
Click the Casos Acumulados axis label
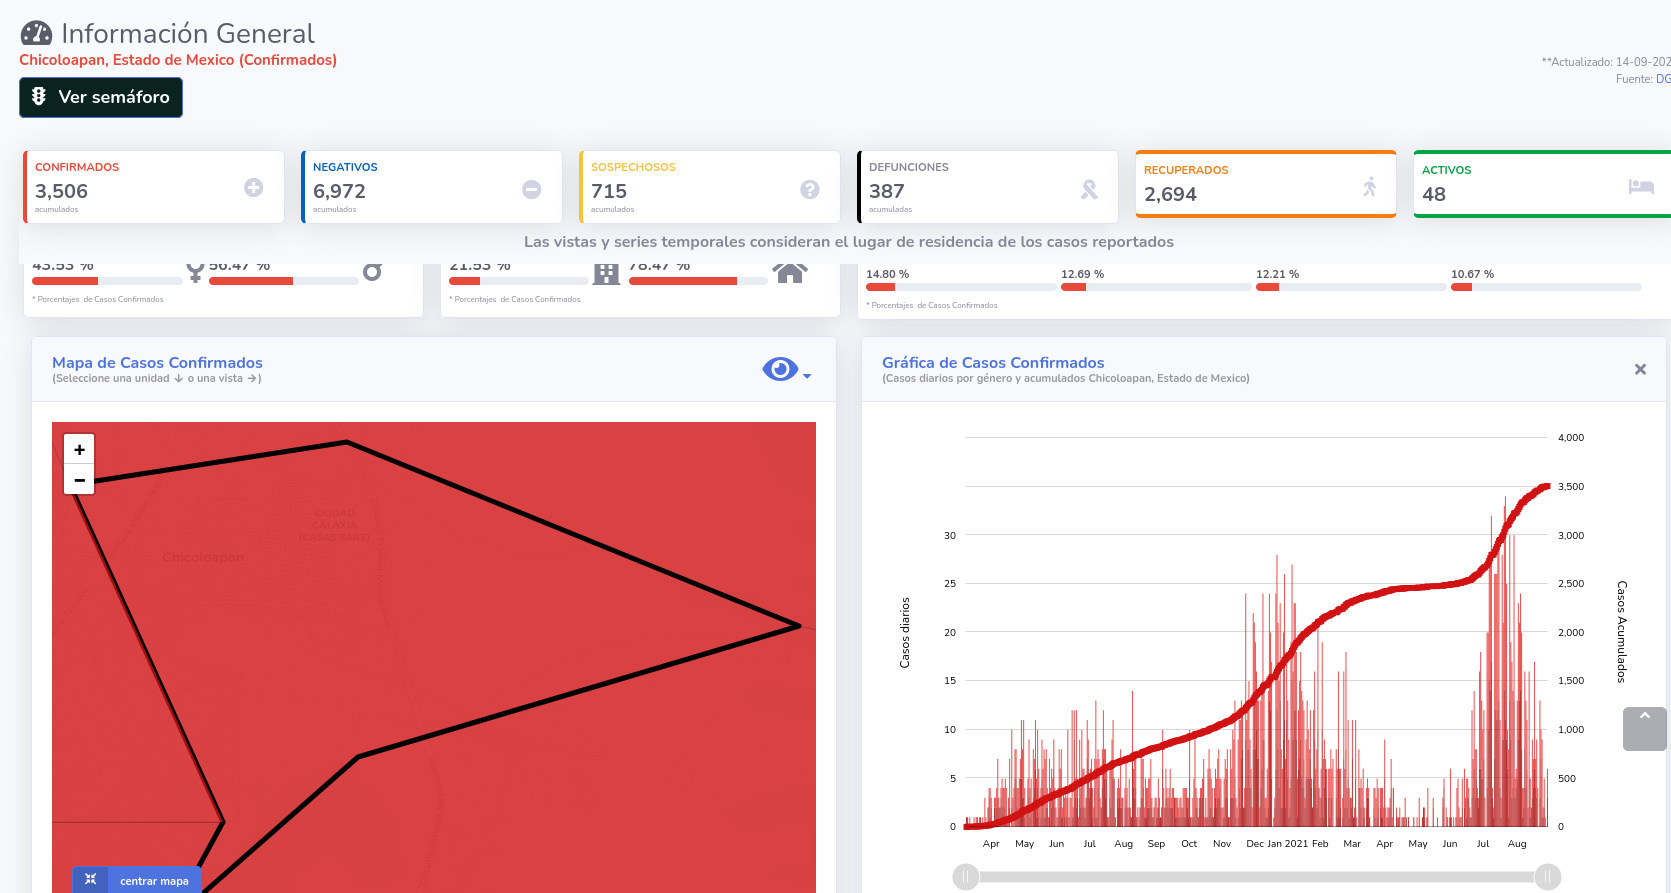click(1622, 632)
